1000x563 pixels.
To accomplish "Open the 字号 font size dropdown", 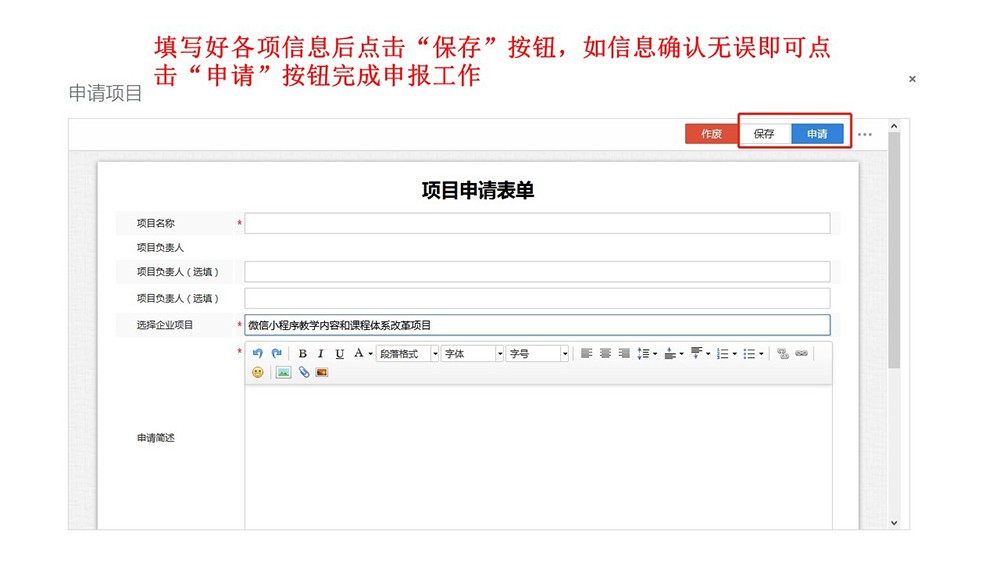I will tap(538, 354).
